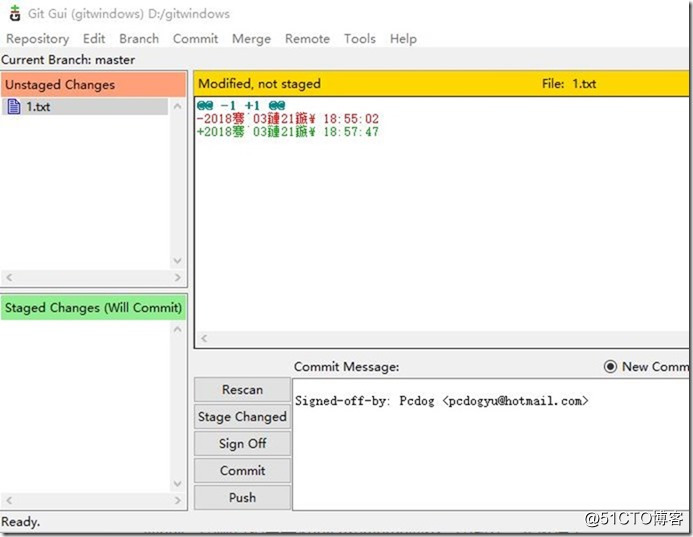
Task: Click the removed diff line ending 18:55:02
Action: (288, 118)
